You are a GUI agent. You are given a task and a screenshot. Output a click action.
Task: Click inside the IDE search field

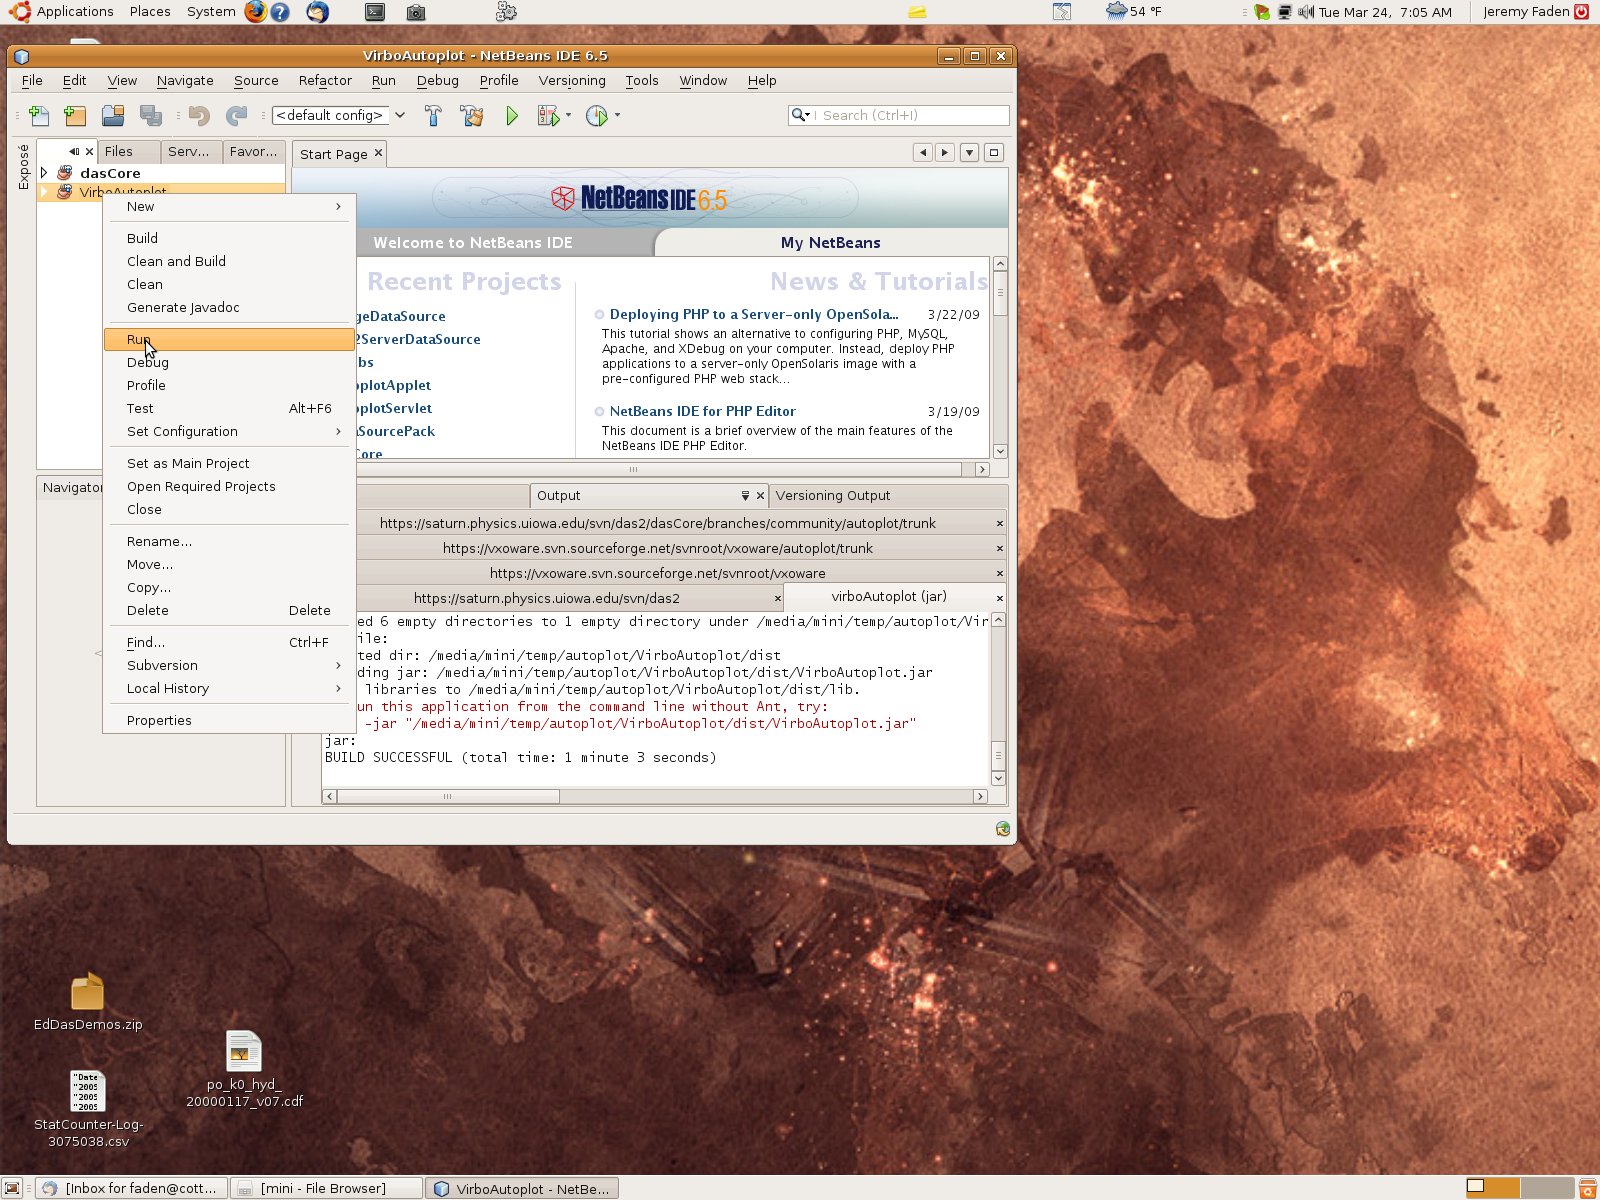900,115
